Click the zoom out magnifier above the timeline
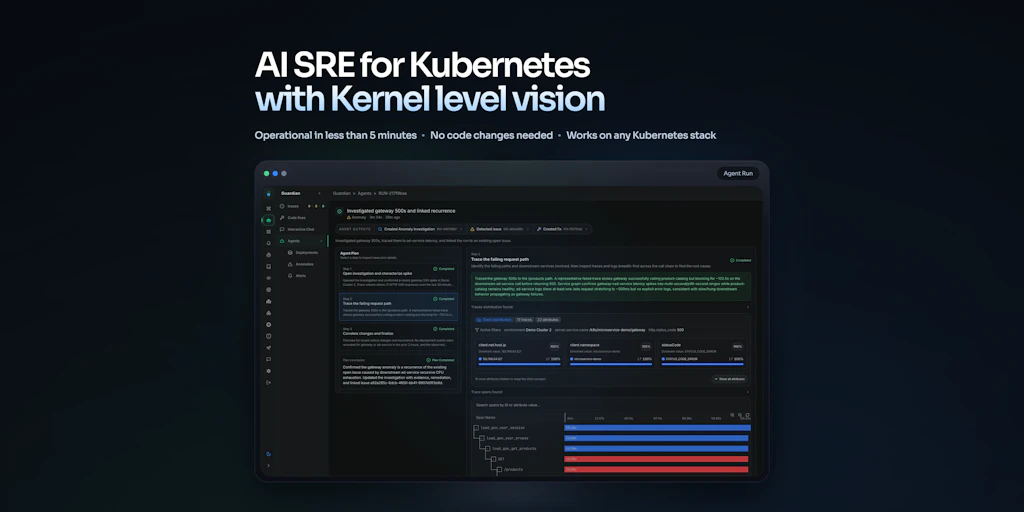 point(740,415)
